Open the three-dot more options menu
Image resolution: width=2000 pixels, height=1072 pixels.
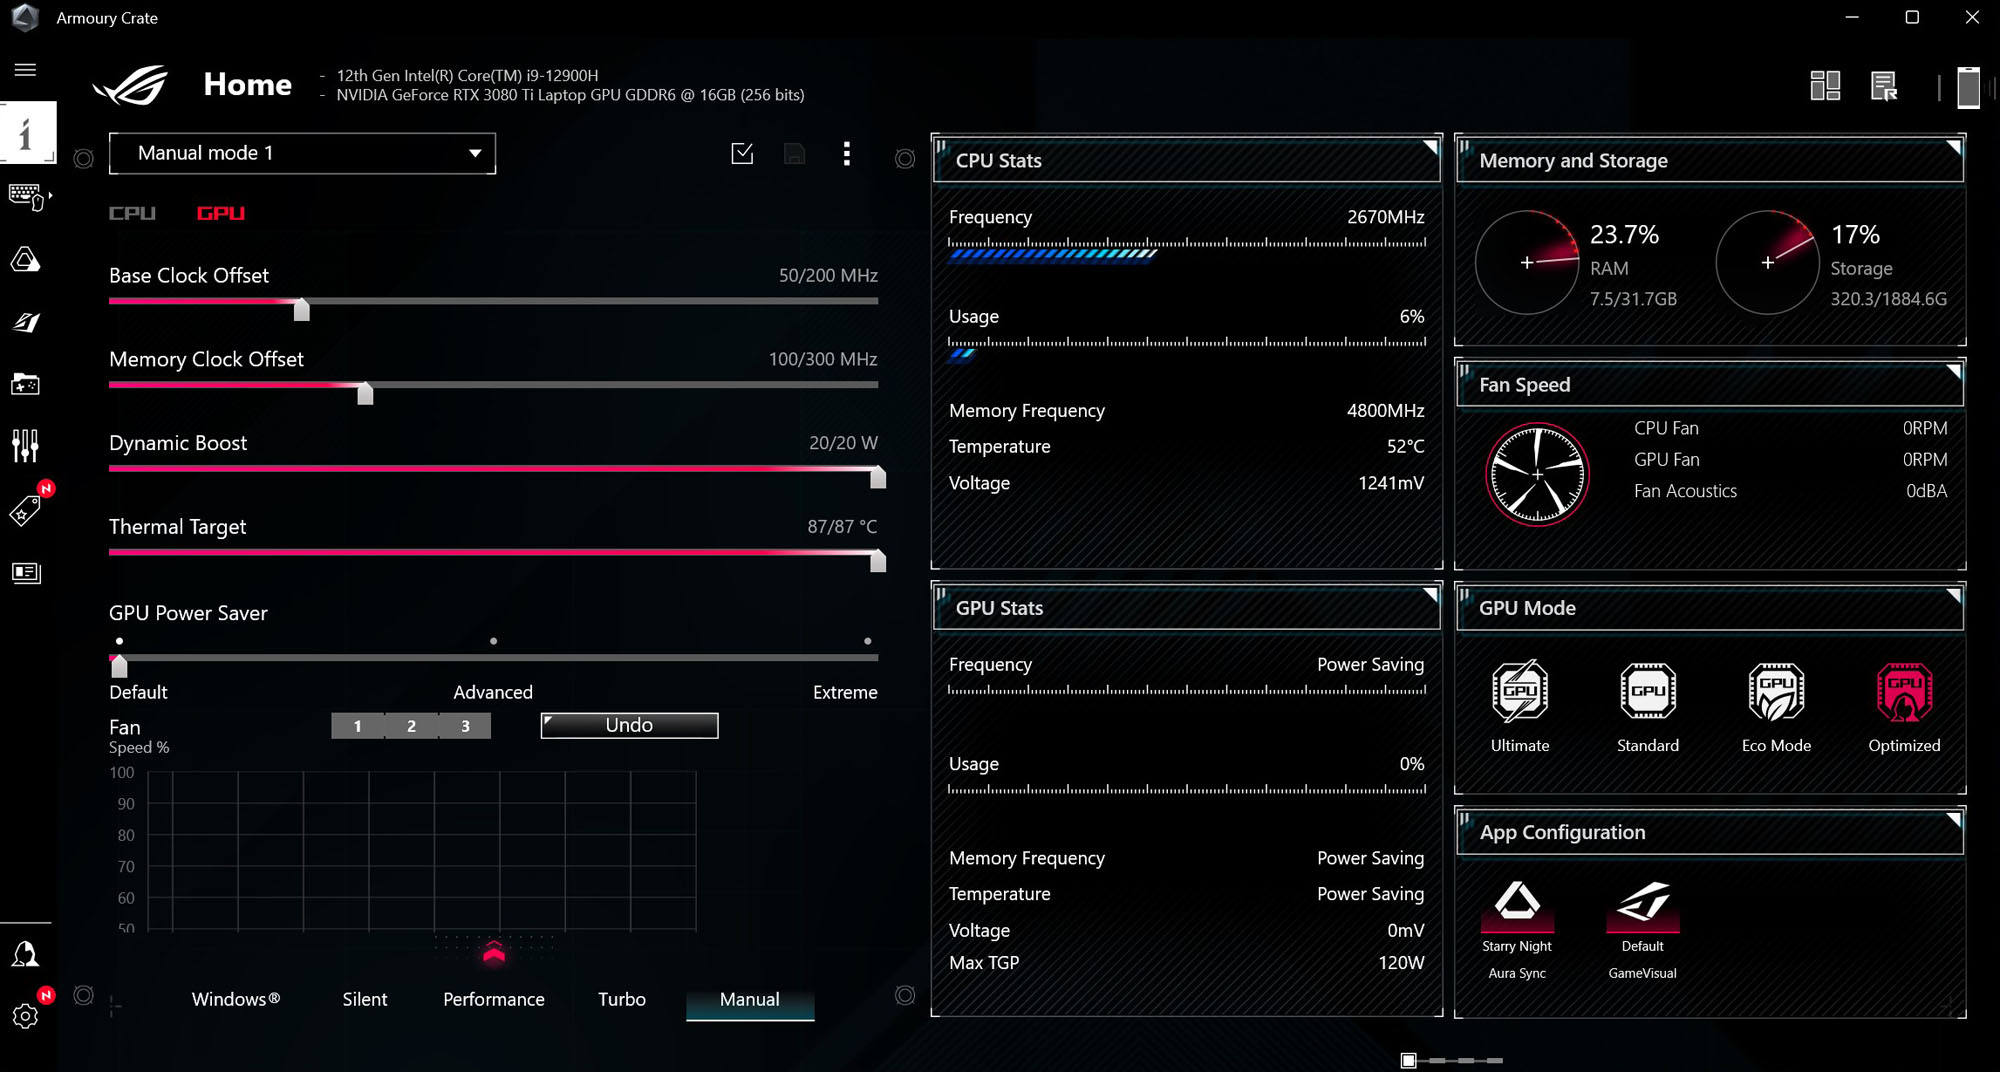pyautogui.click(x=847, y=153)
